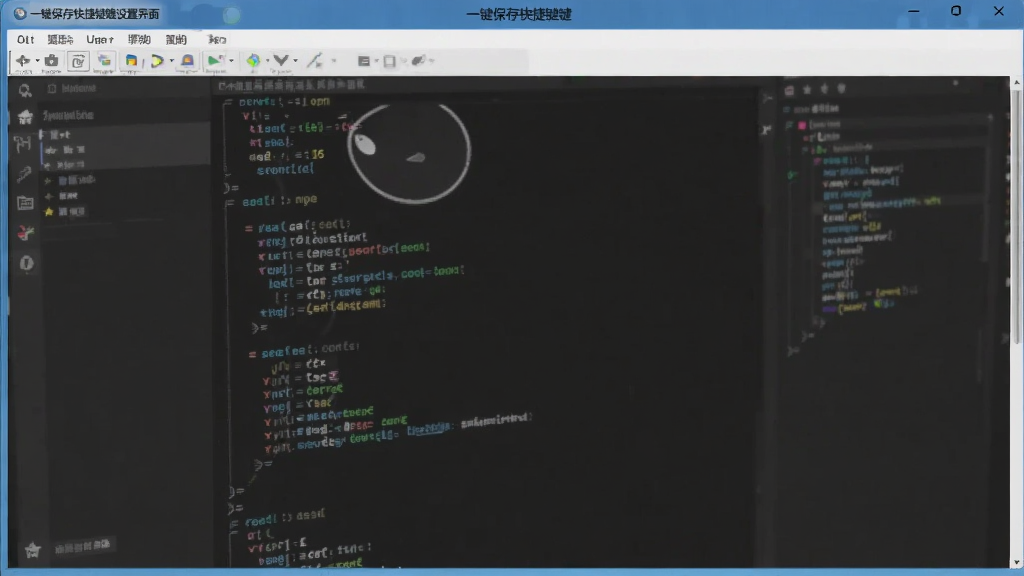This screenshot has height=576, width=1024.
Task: Click the camera snapshot toolbar icon
Action: (x=51, y=61)
